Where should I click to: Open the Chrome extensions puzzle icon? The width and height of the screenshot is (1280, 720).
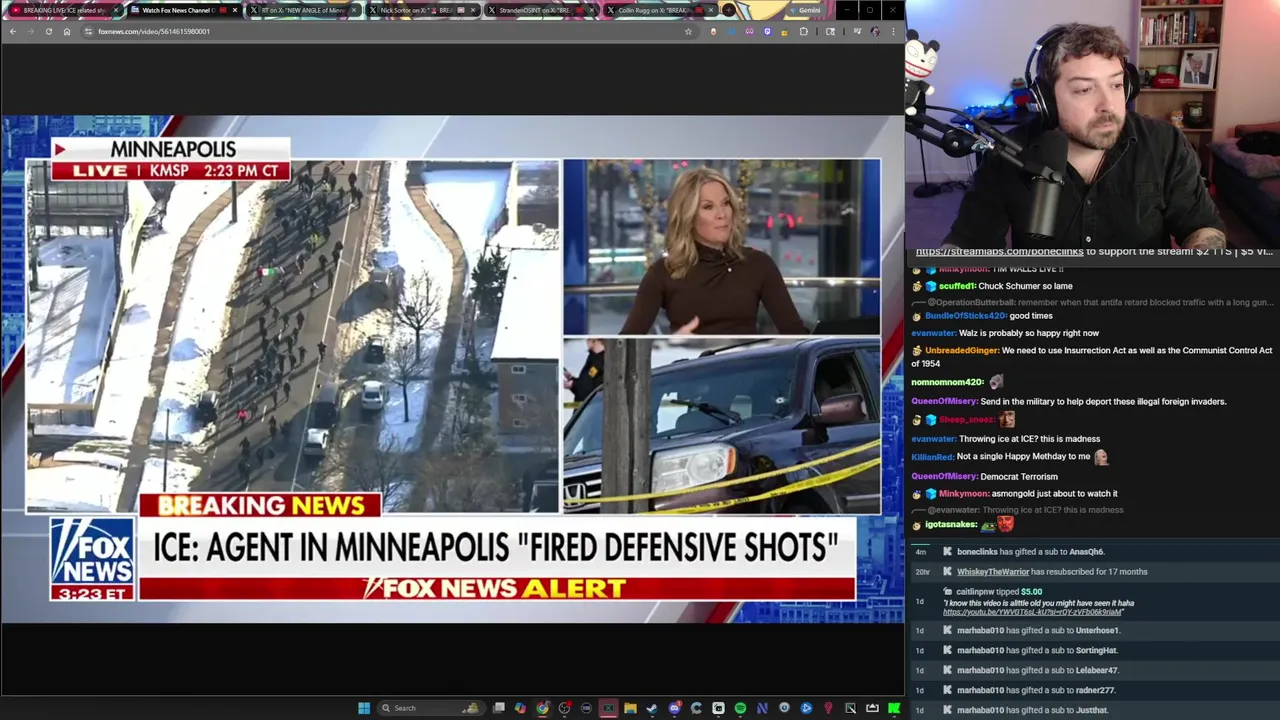pyautogui.click(x=803, y=31)
